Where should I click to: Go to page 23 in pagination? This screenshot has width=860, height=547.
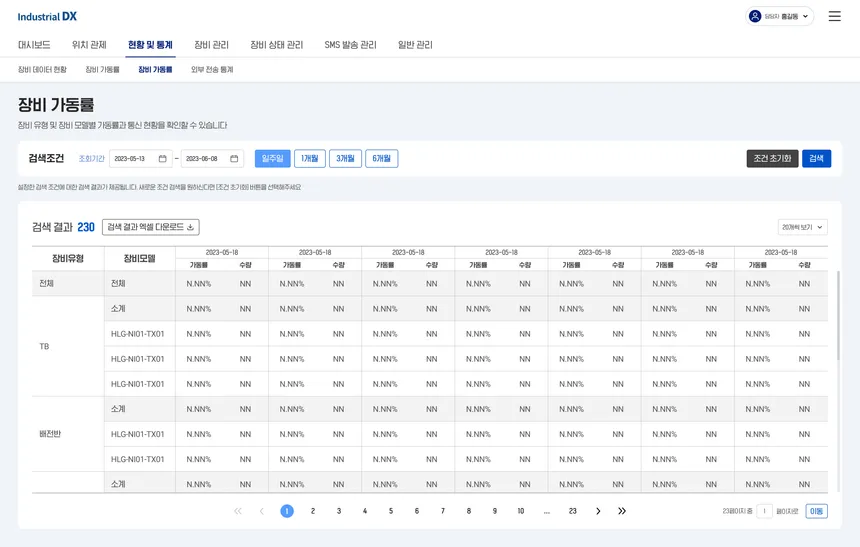coord(573,511)
